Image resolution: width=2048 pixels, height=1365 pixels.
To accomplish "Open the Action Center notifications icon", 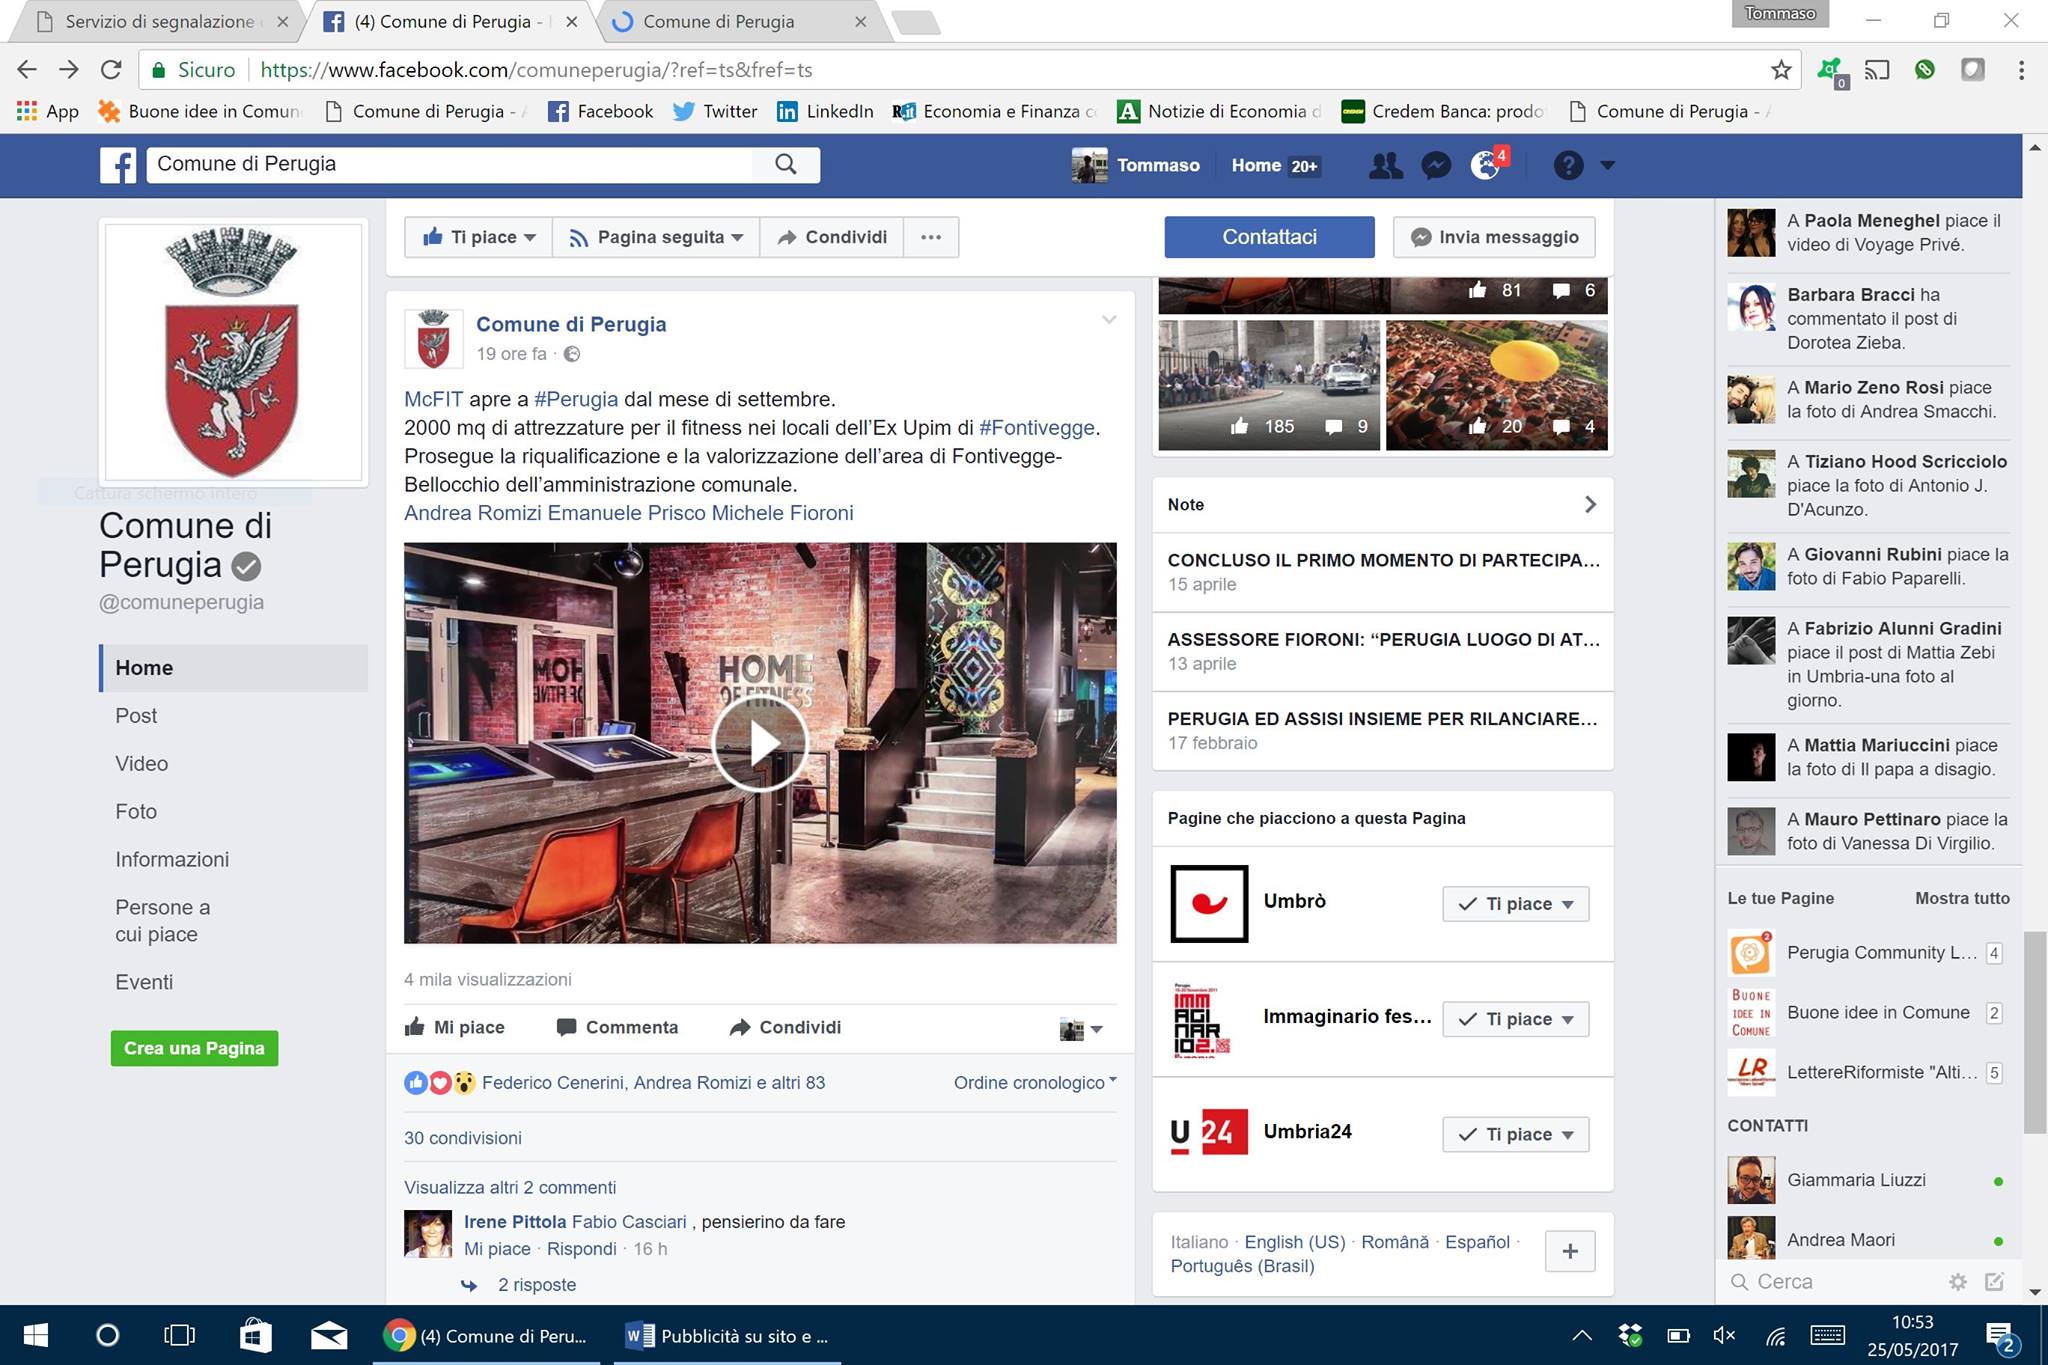I will pos(2000,1337).
